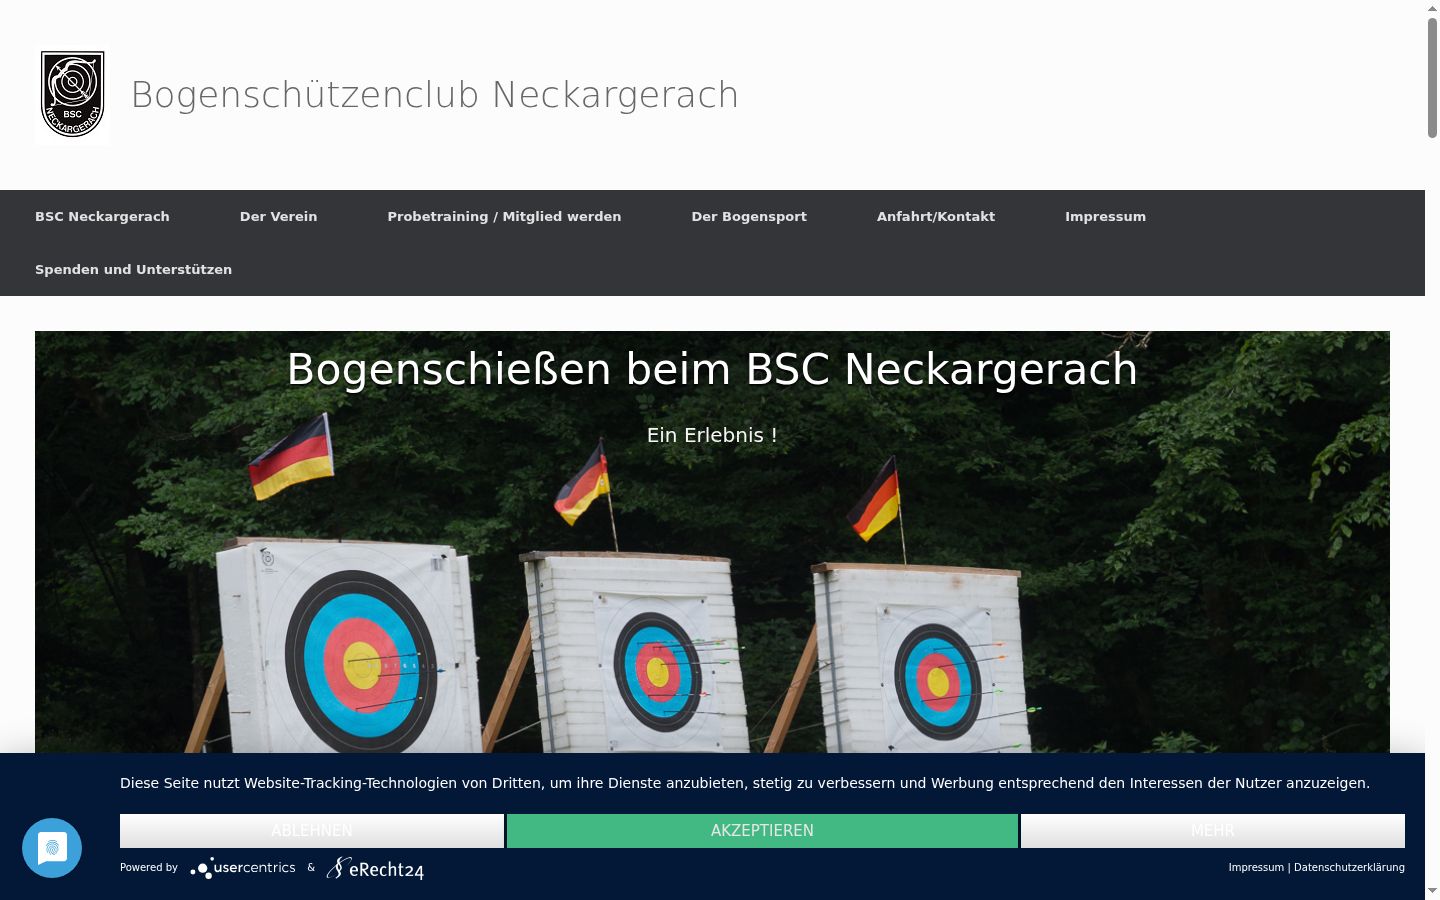The width and height of the screenshot is (1440, 900).
Task: Click the eRecht24 logo in cookie banner
Action: coord(375,868)
